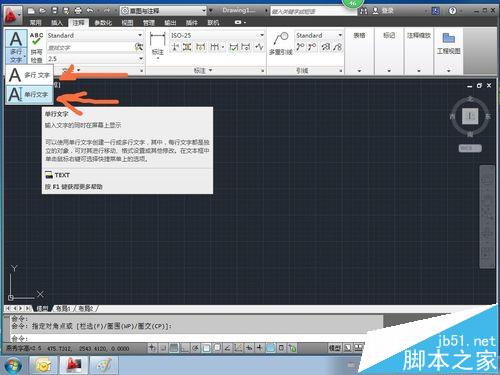The image size is (500, 375).
Task: Switch to the 输出 ribbon tab
Action: [x=170, y=22]
